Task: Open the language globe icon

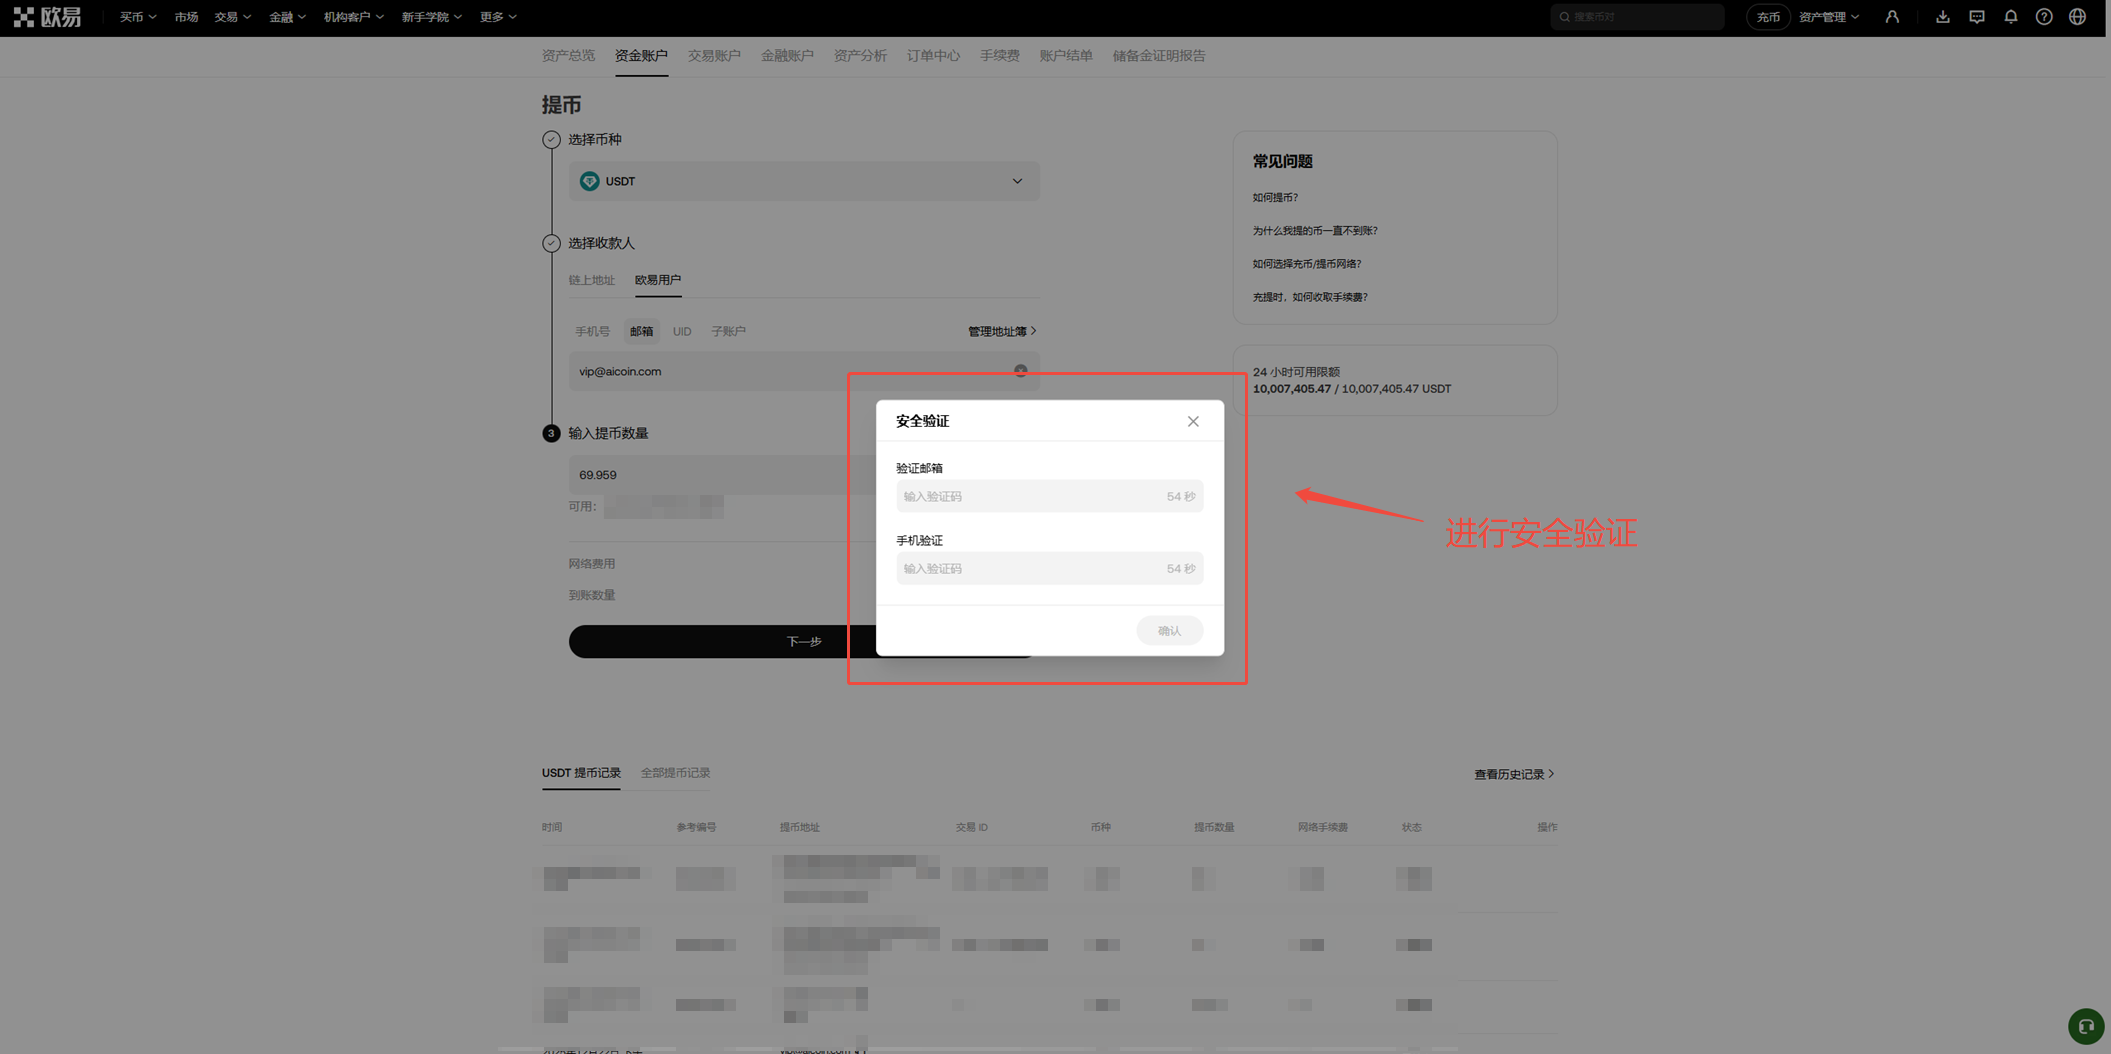Action: [2078, 17]
